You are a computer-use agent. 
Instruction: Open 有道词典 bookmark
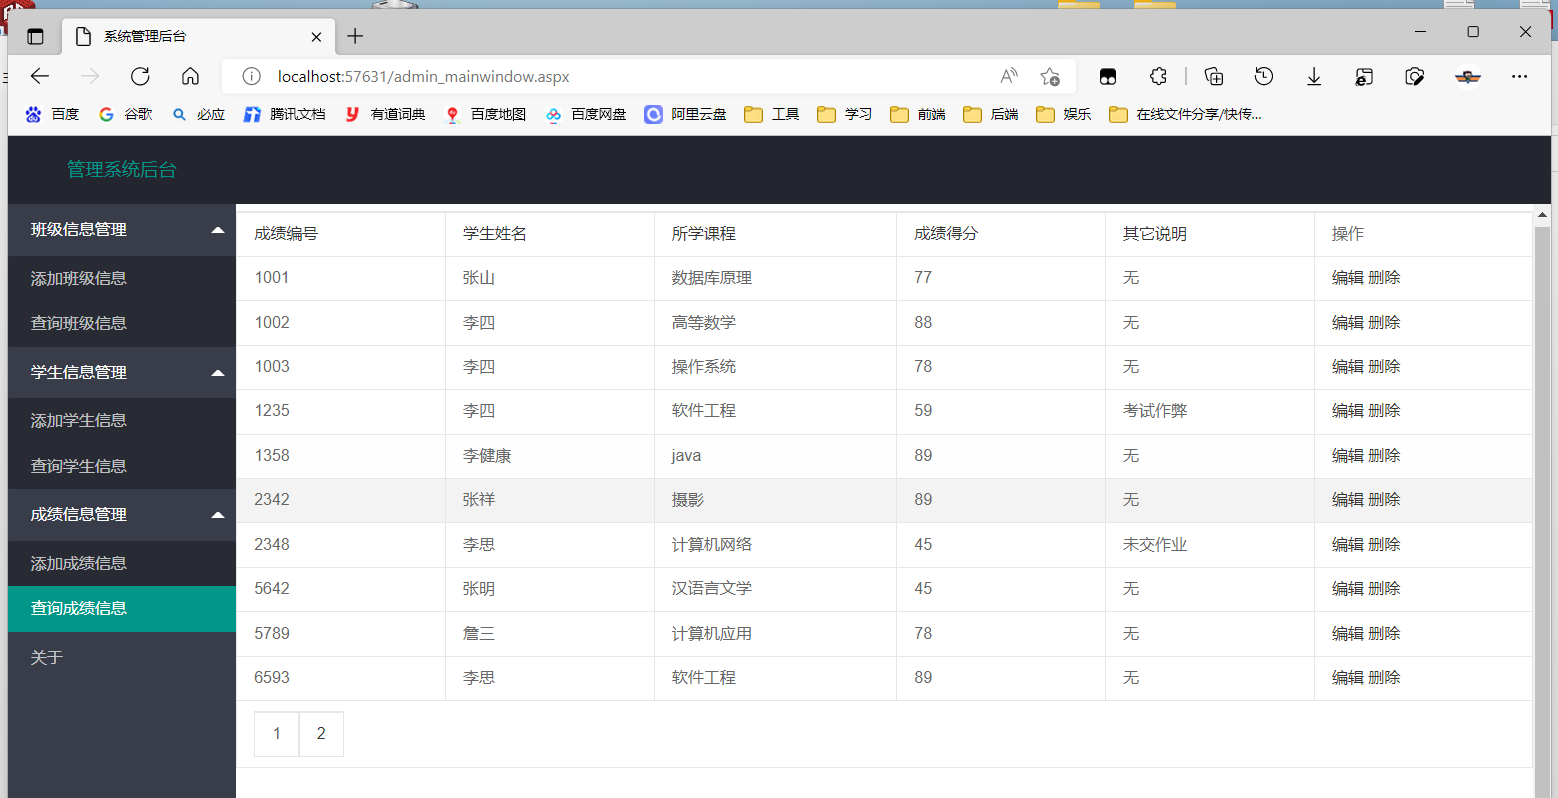(386, 114)
